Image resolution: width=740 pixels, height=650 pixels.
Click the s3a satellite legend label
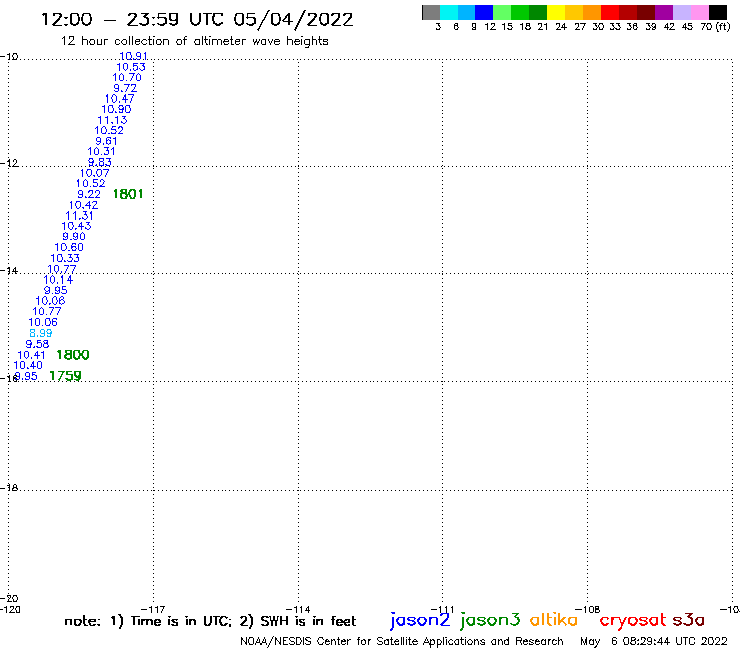(688, 620)
